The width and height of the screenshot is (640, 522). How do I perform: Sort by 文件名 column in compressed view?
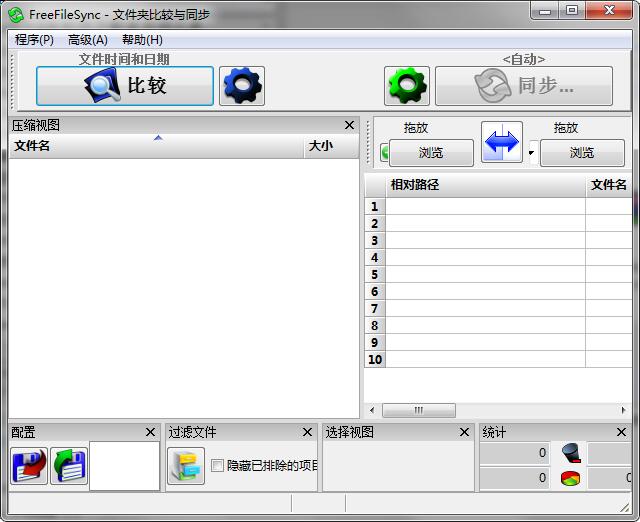[156, 146]
